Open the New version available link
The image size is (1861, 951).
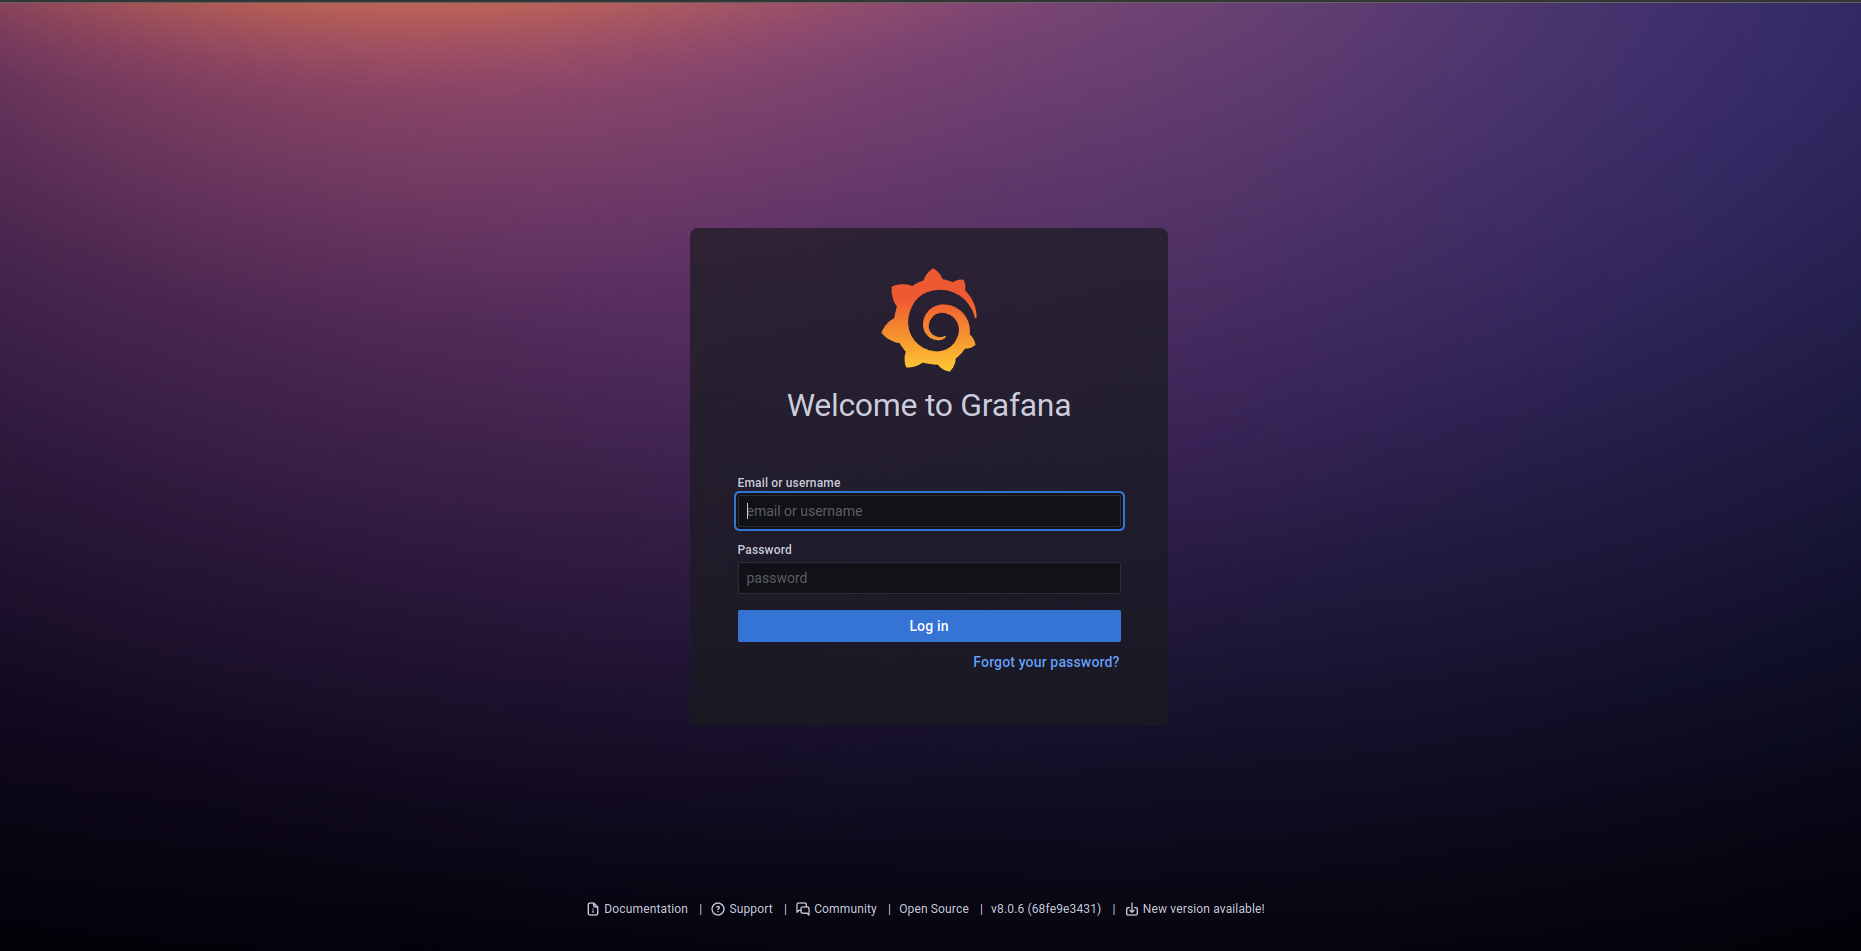pyautogui.click(x=1203, y=909)
